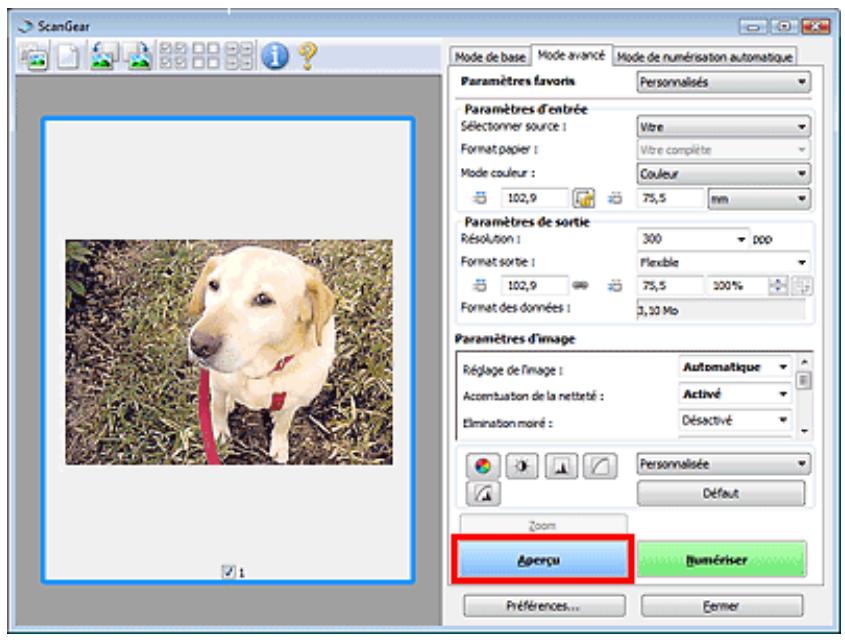Open the Elimination moiré dropdown
The height and width of the screenshot is (640, 845).
tap(735, 420)
